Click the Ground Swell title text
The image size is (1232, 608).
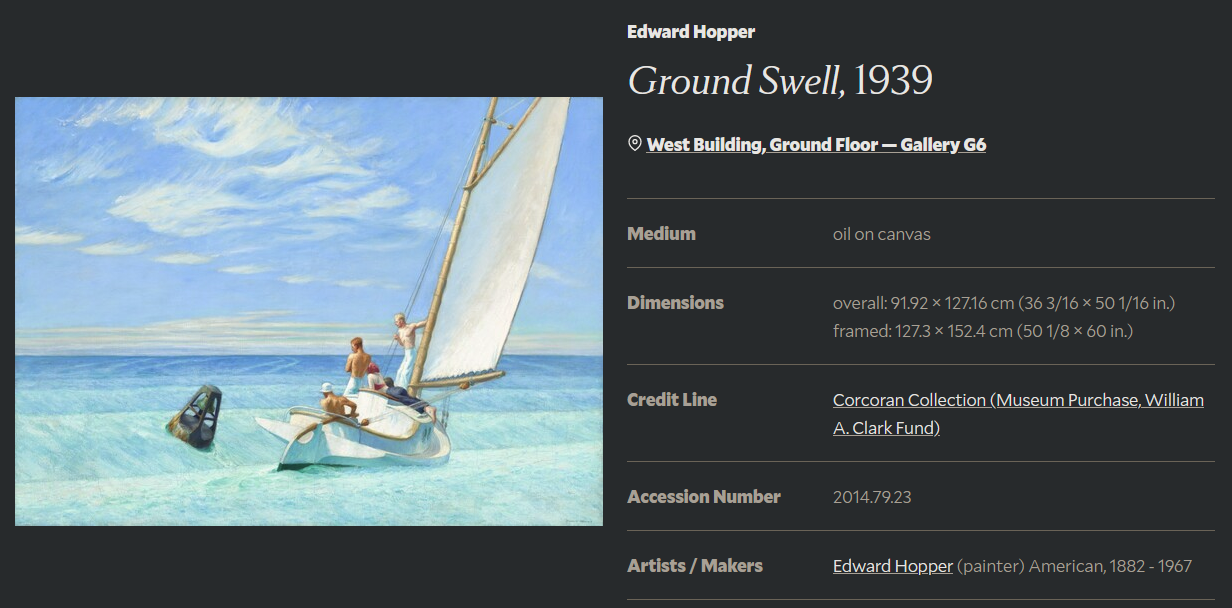pos(735,81)
